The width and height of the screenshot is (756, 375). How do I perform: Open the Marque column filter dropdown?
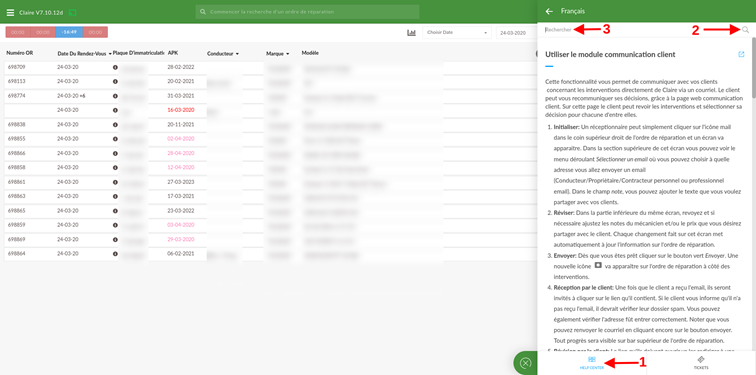[x=287, y=54]
